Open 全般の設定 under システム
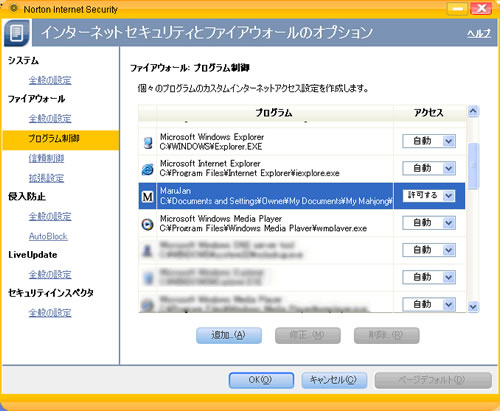Screen dimensions: 500x411 (x=50, y=80)
